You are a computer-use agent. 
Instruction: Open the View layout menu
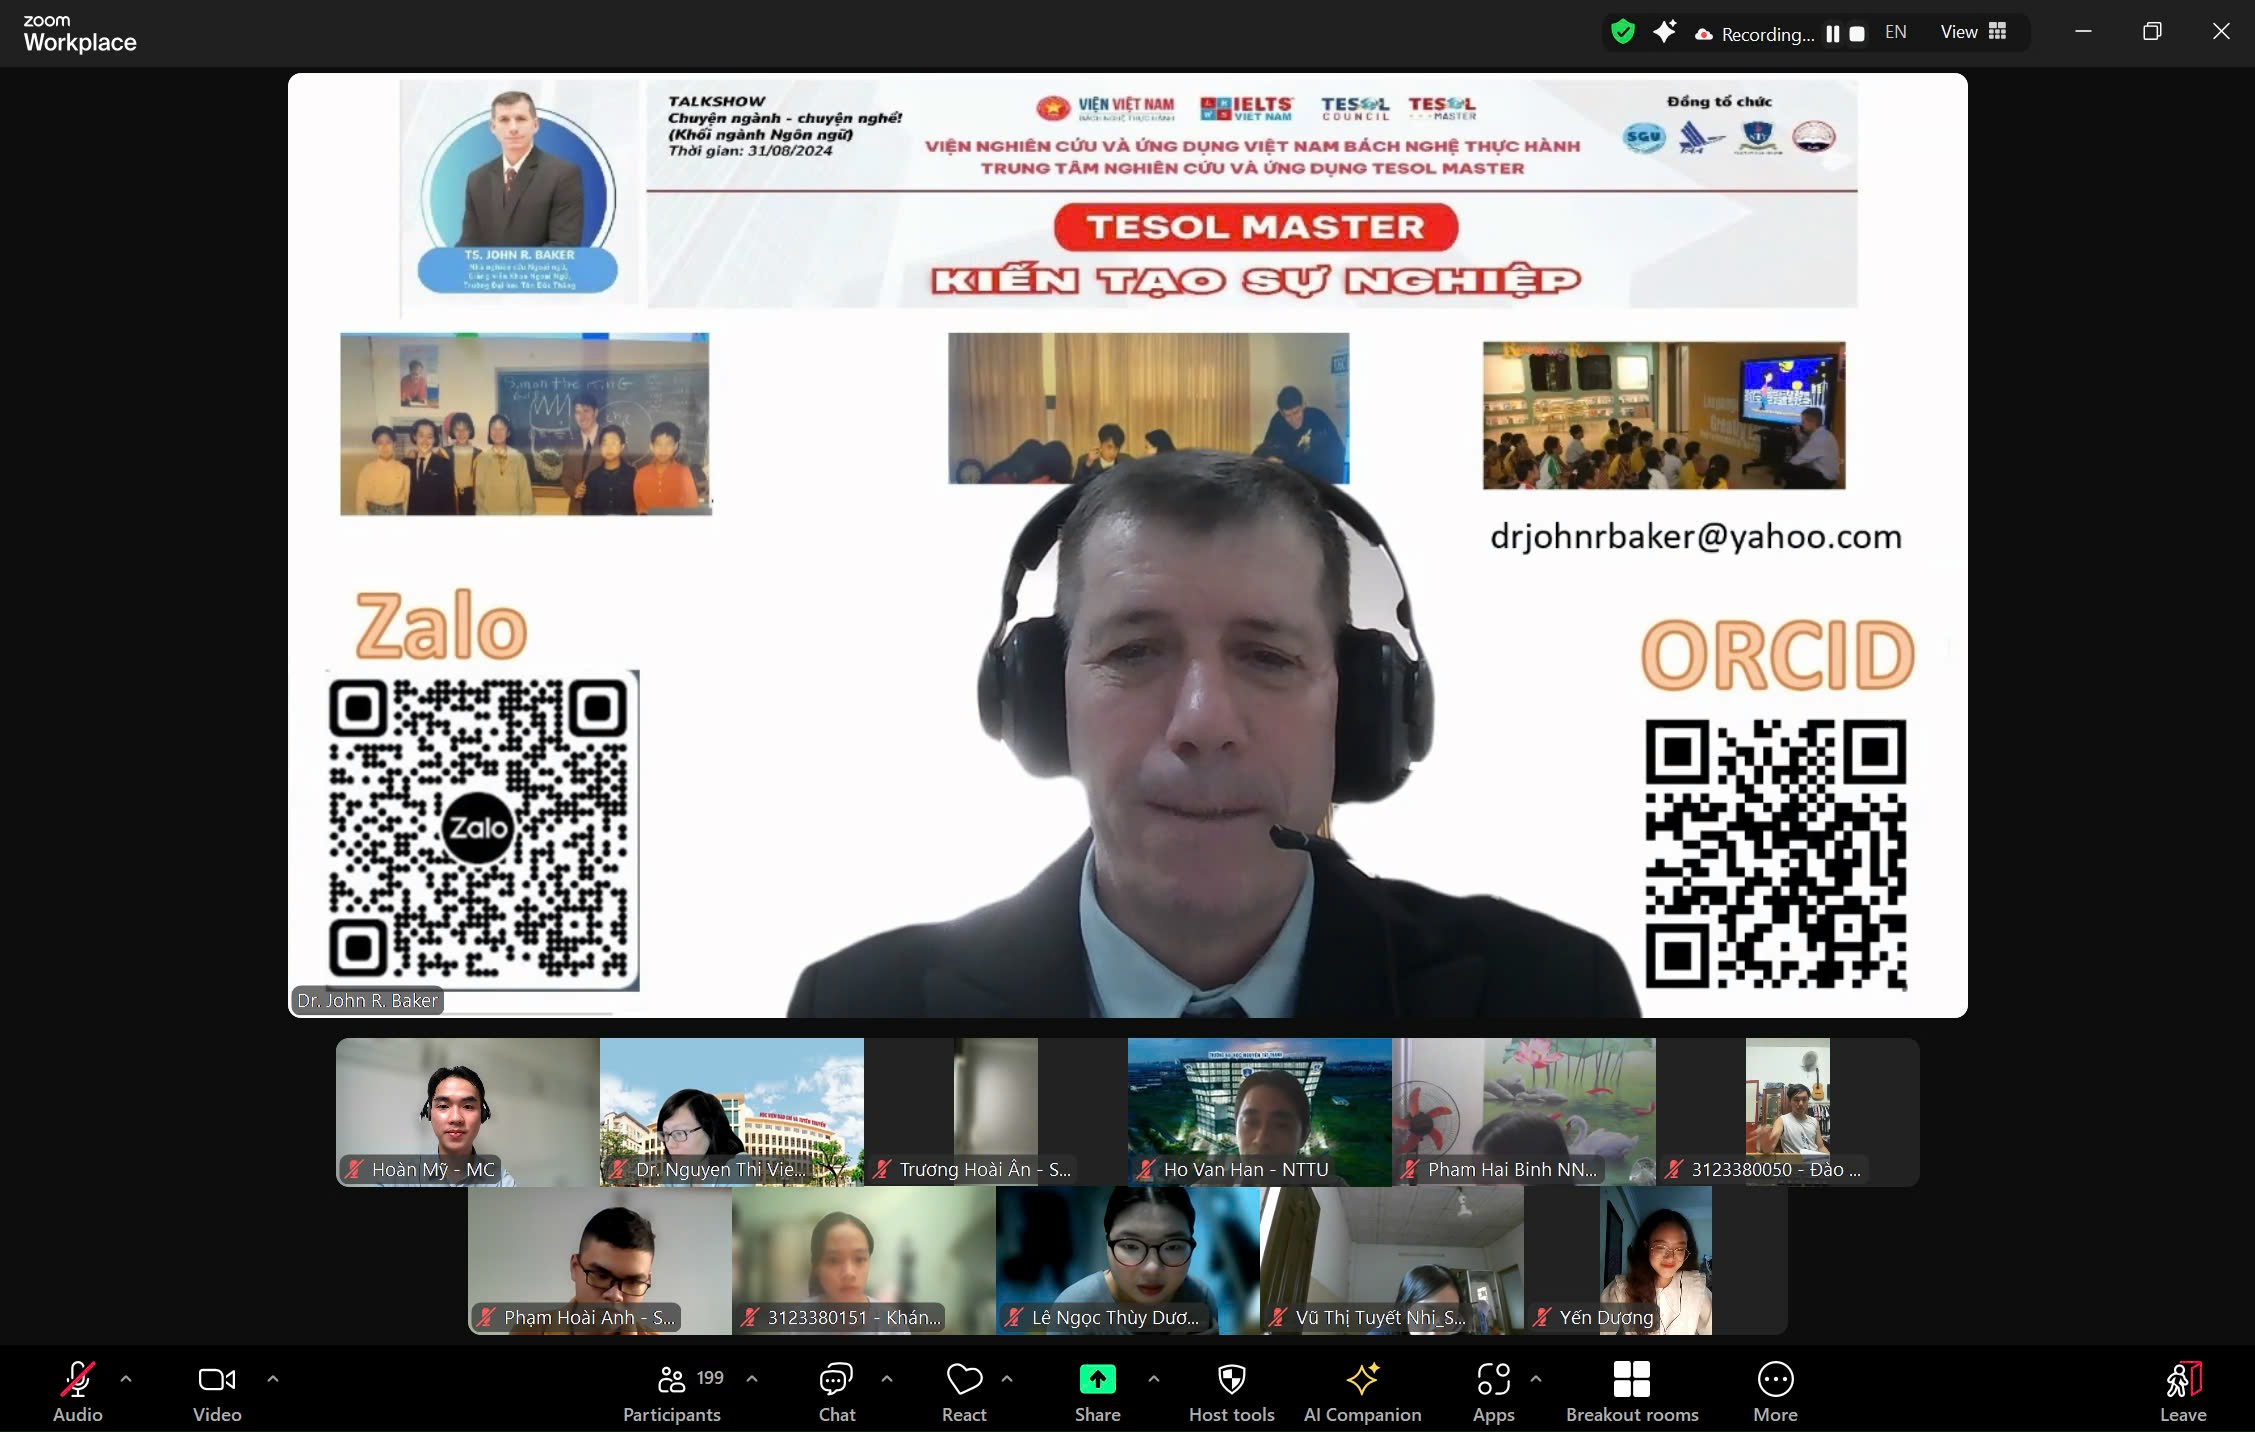1973,32
